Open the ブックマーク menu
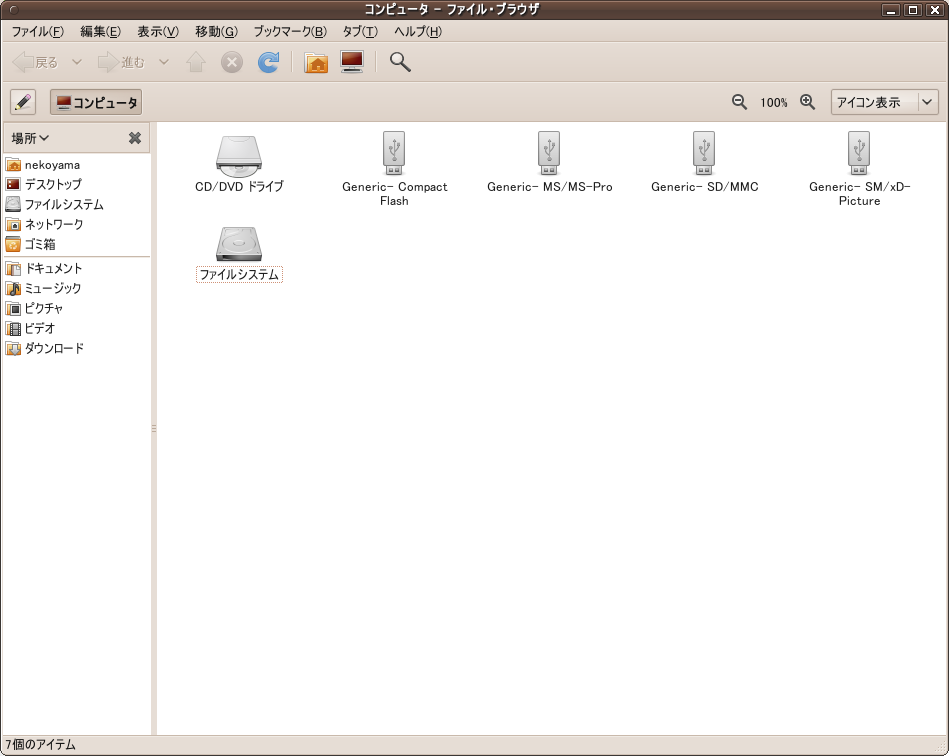Image resolution: width=949 pixels, height=756 pixels. [289, 31]
